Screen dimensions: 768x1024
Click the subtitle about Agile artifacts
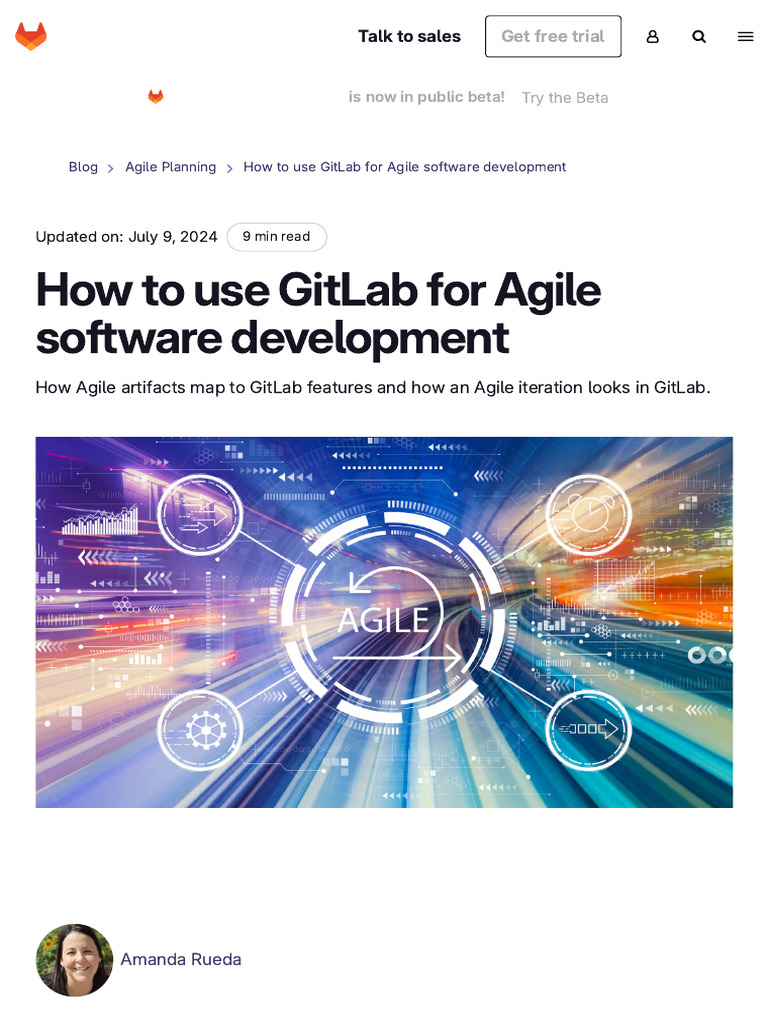pos(373,388)
